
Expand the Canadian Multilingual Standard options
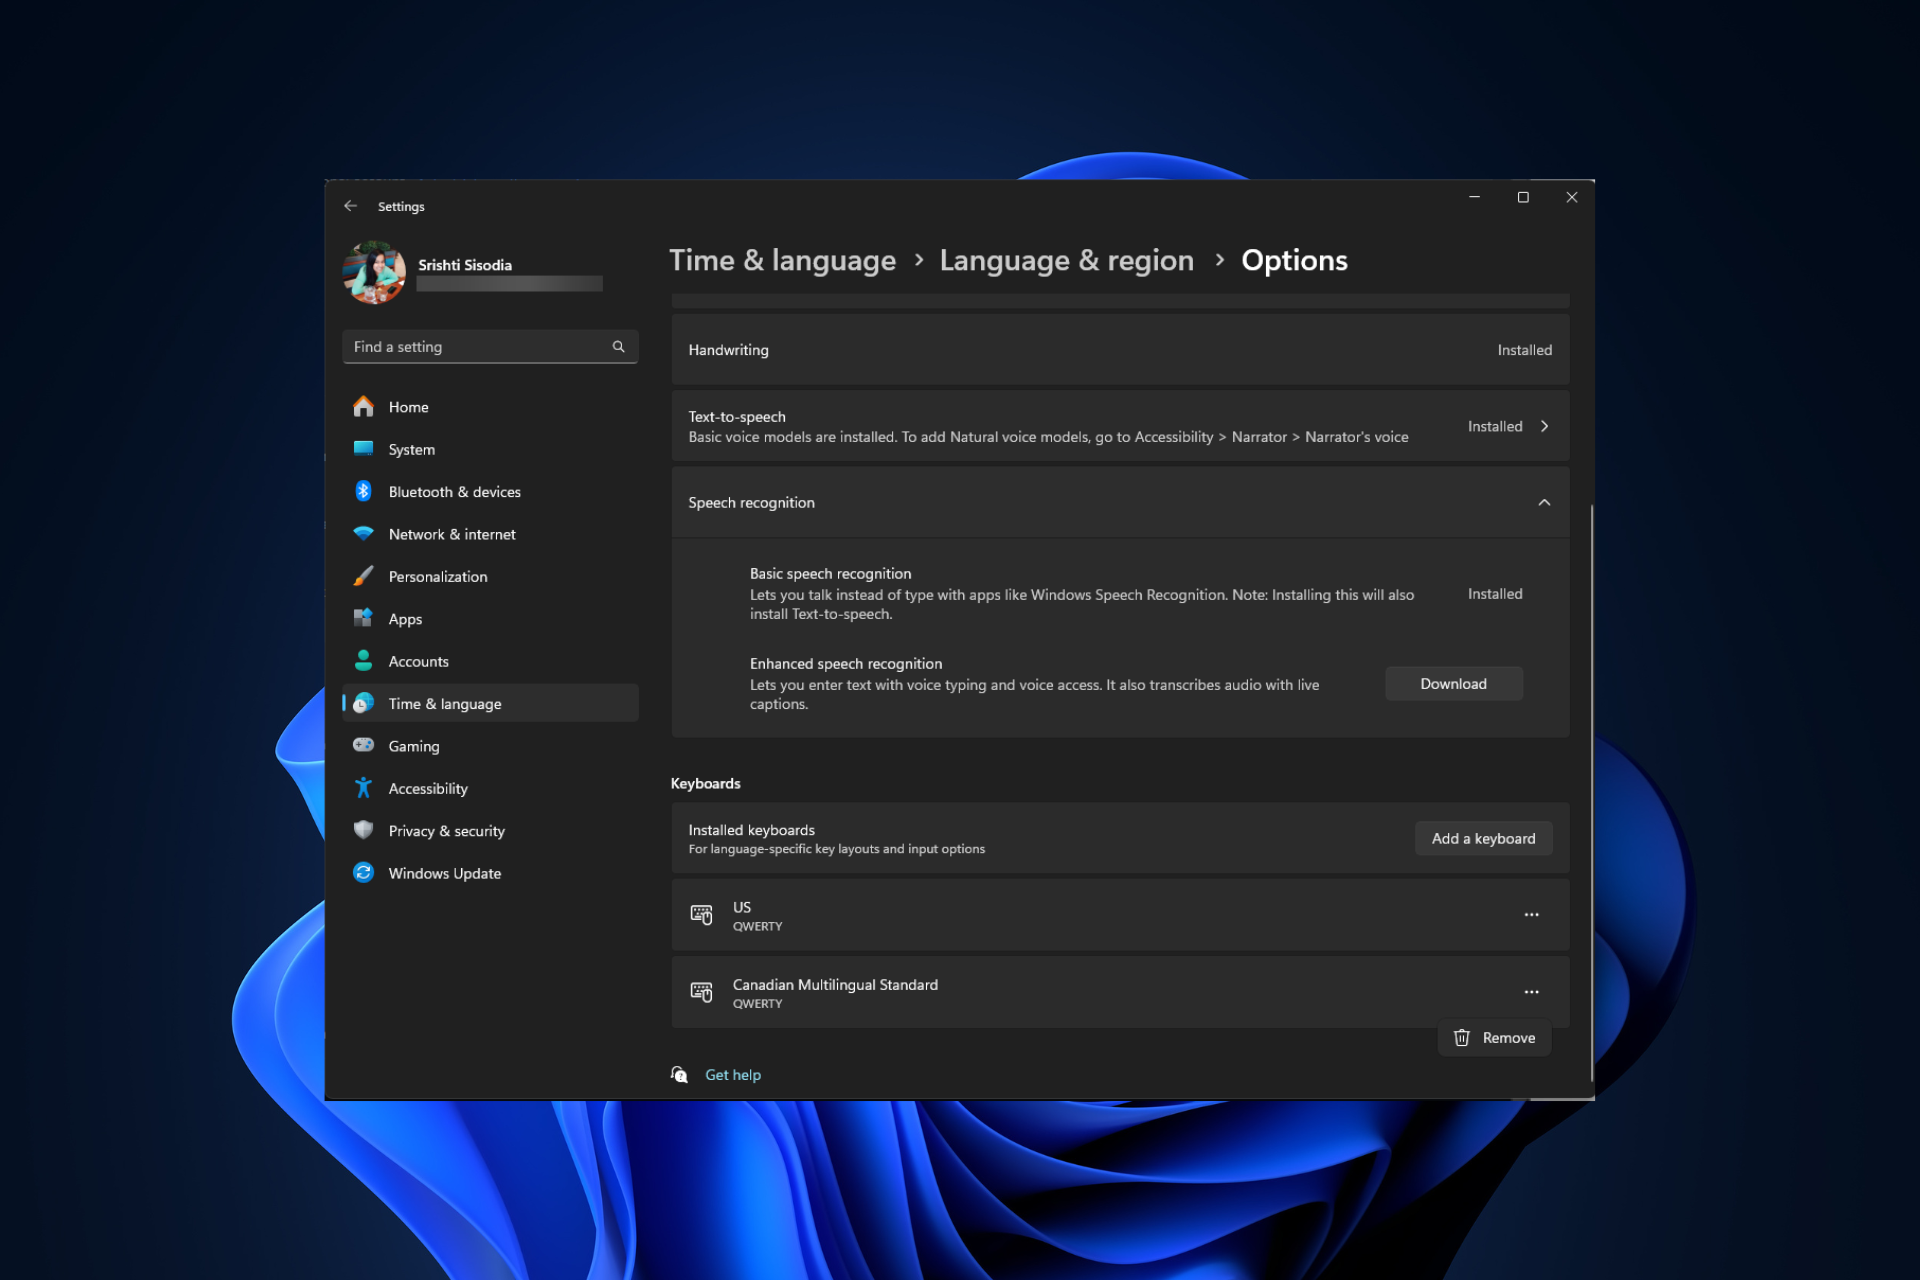[x=1531, y=991]
